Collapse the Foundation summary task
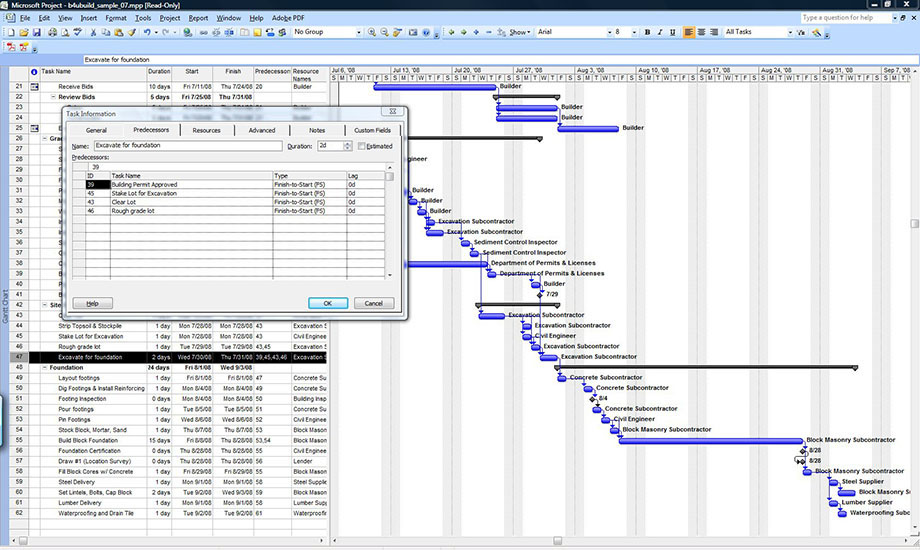The height and width of the screenshot is (550, 920). click(45, 367)
